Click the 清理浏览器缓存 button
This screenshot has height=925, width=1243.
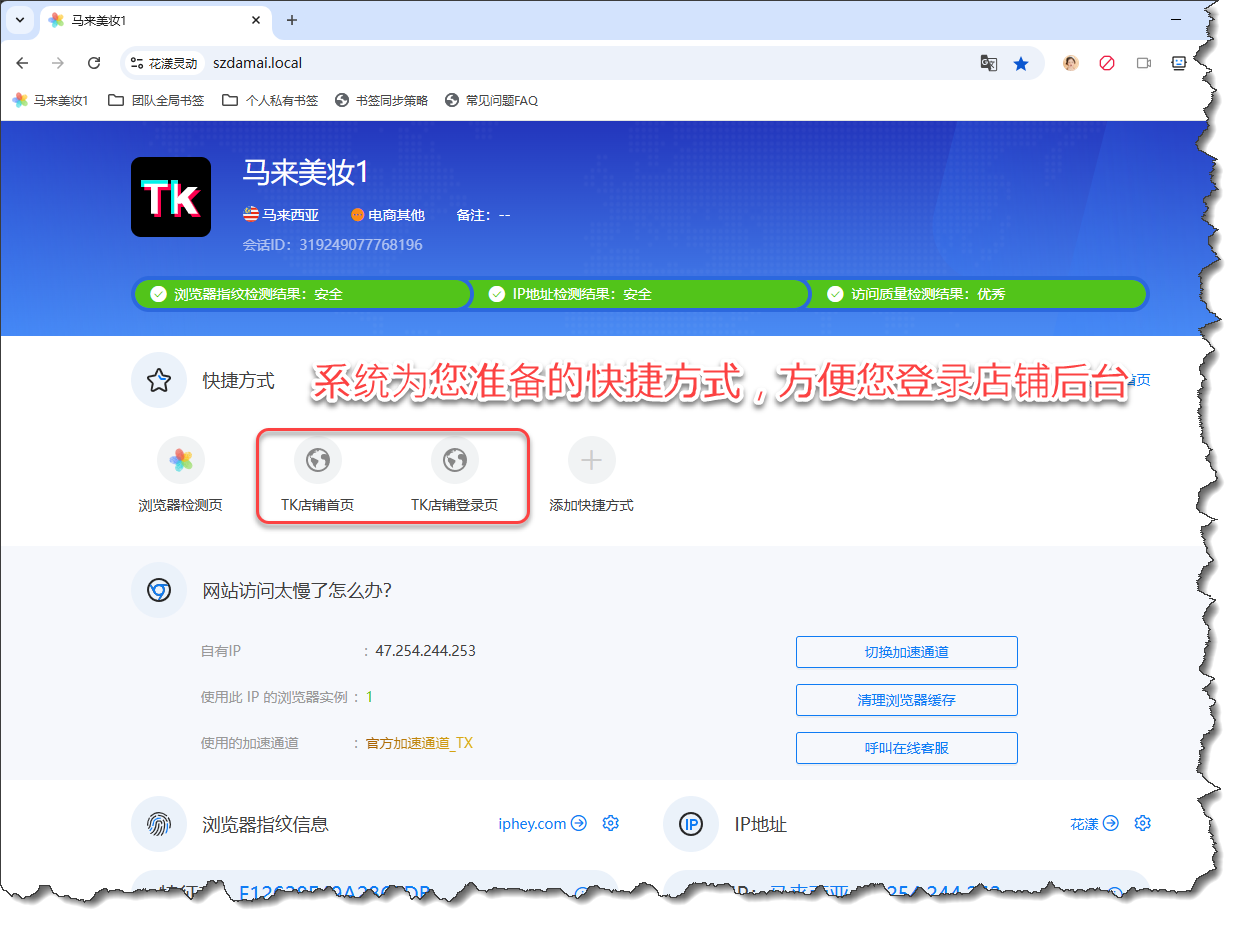(907, 700)
